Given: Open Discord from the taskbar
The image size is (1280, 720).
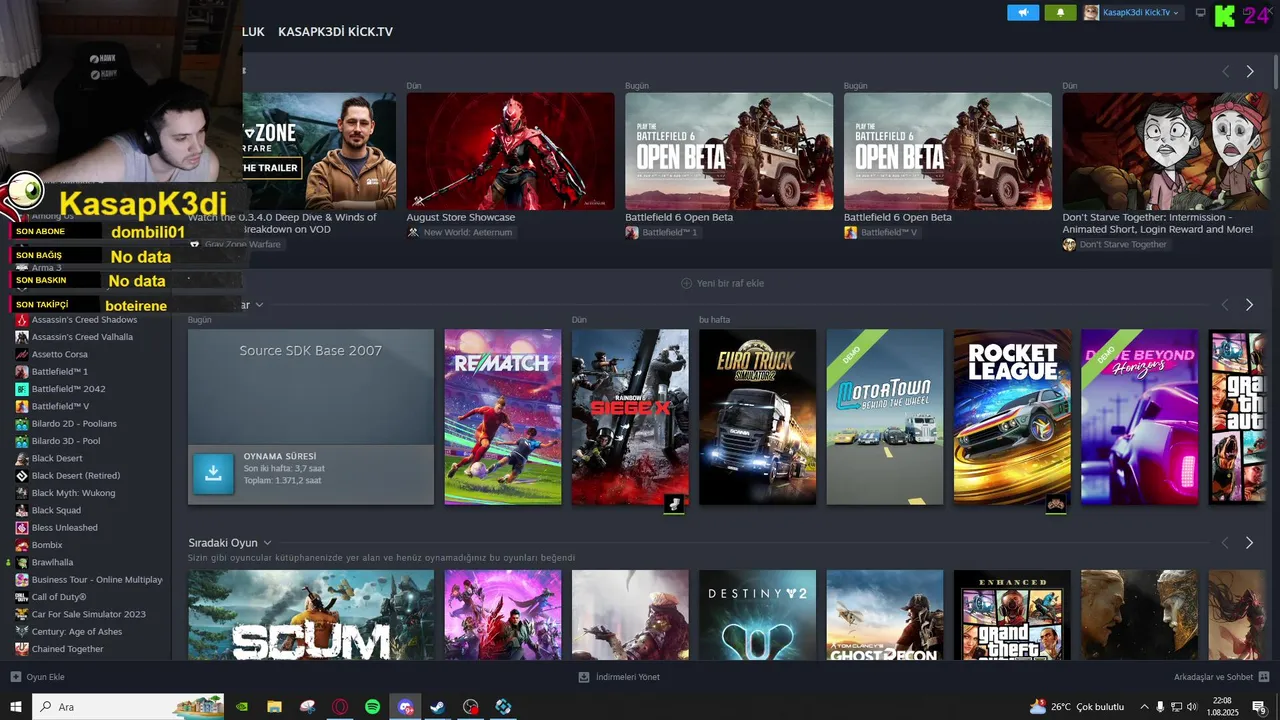Looking at the screenshot, I should (x=405, y=707).
